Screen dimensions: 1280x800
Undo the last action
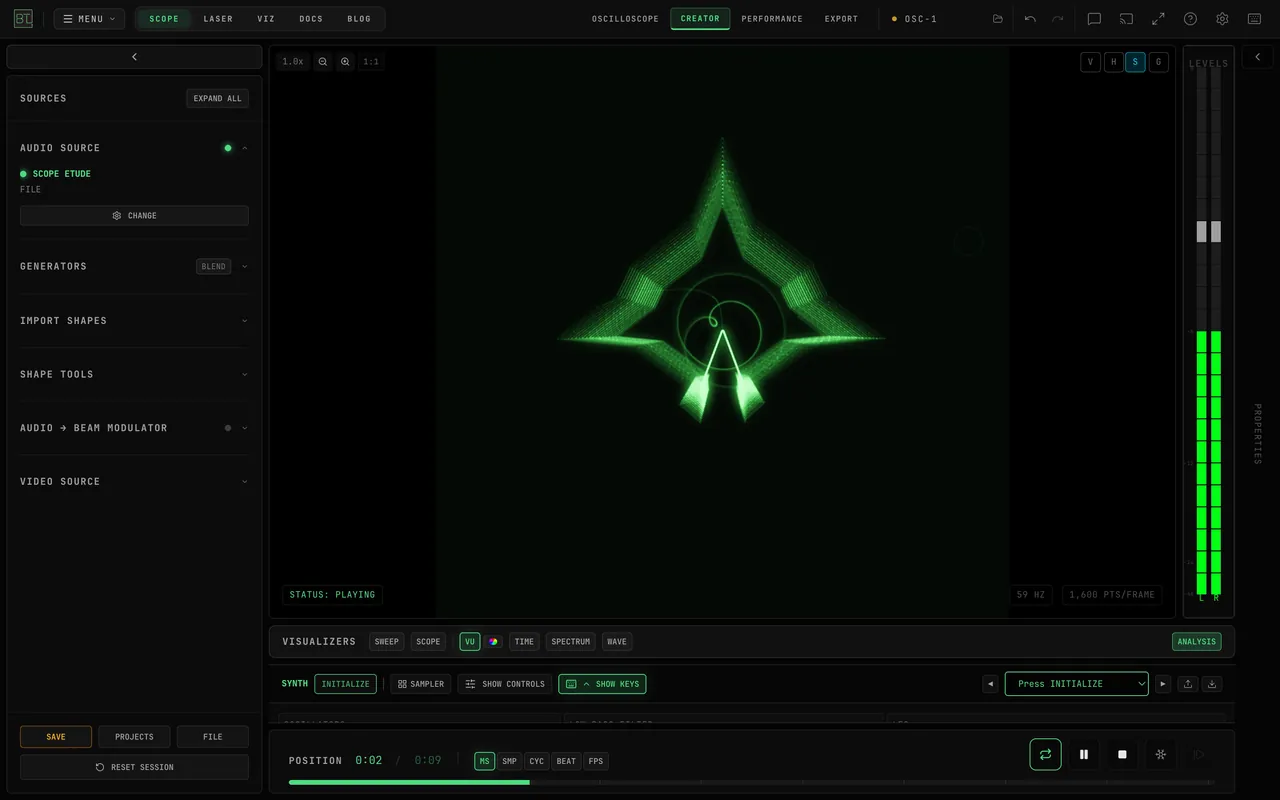click(x=1030, y=19)
